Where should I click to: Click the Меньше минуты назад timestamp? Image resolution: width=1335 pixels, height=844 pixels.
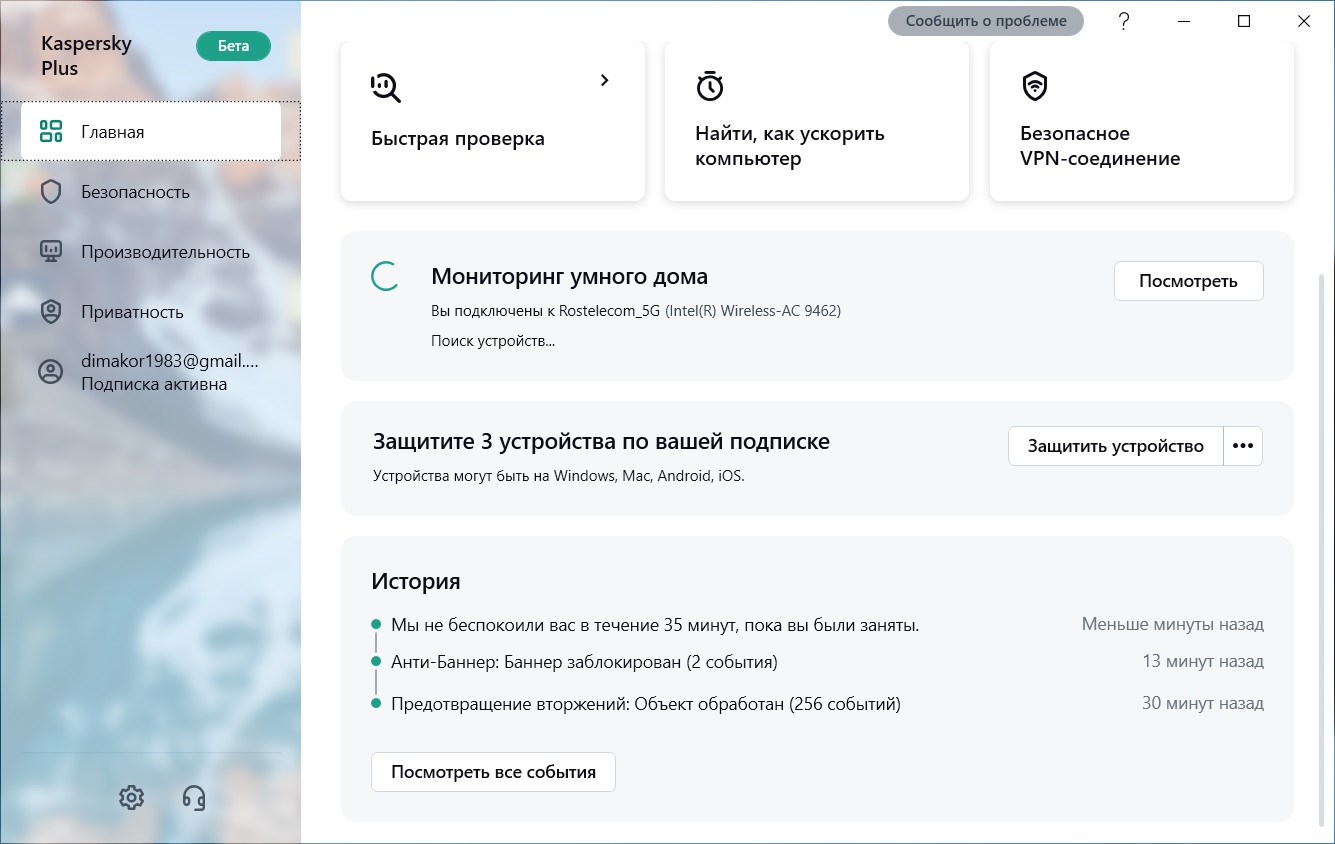1172,624
